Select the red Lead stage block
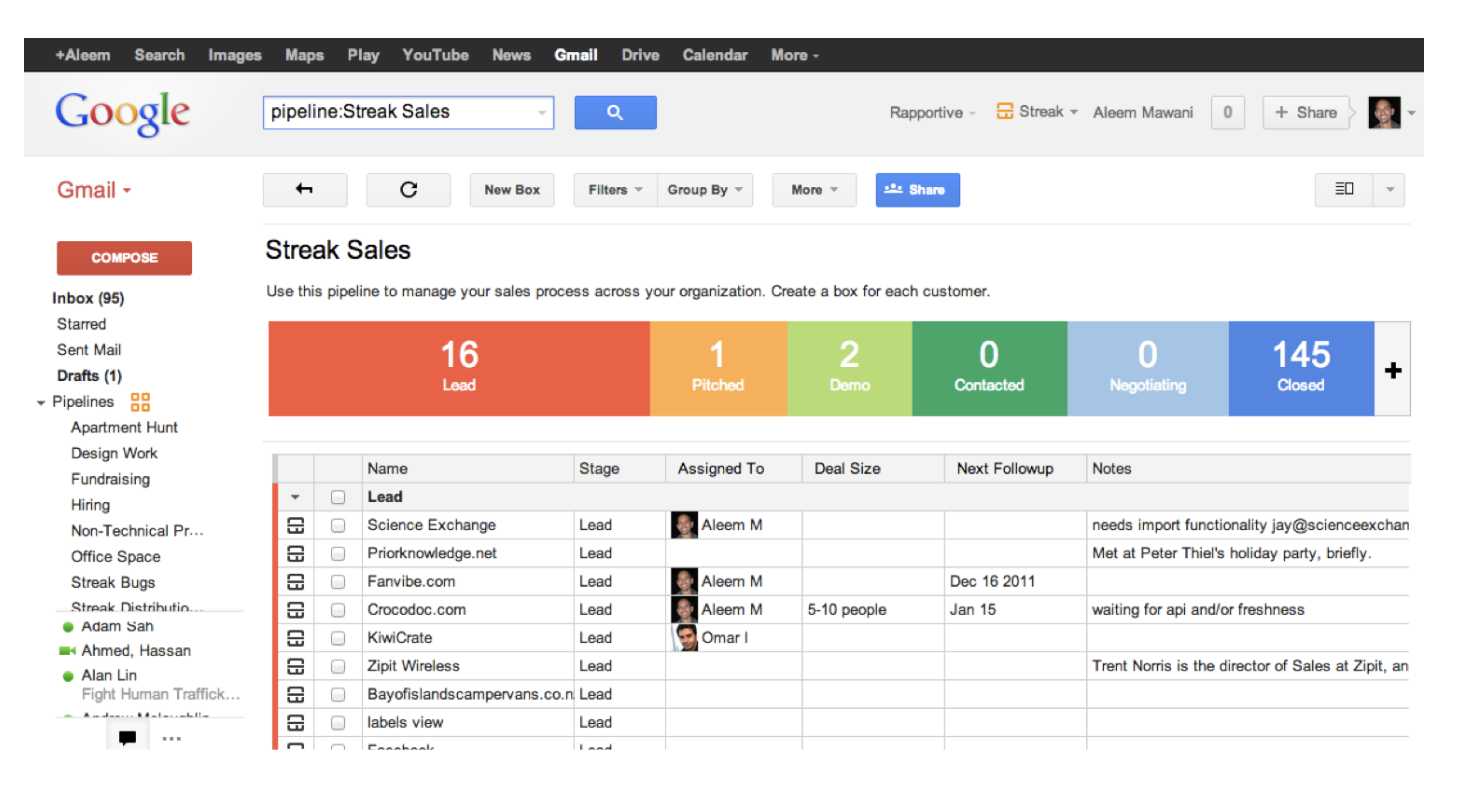1464x802 pixels. point(459,368)
